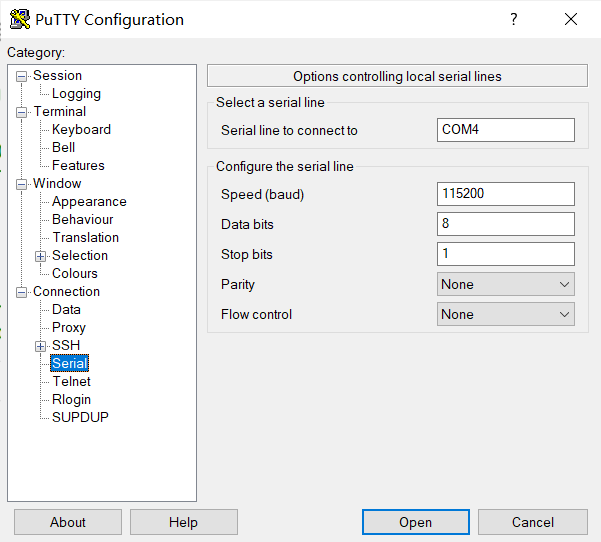This screenshot has height=542, width=601.
Task: Expand the Selection tree node
Action: click(41, 256)
